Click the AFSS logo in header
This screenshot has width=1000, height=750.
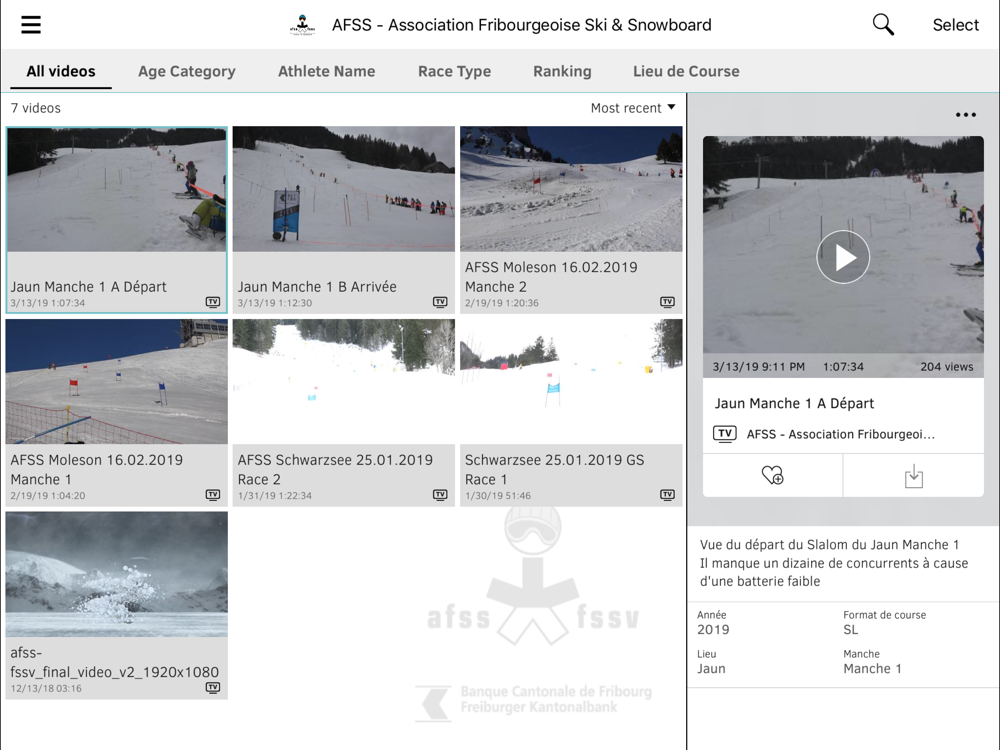pos(303,25)
